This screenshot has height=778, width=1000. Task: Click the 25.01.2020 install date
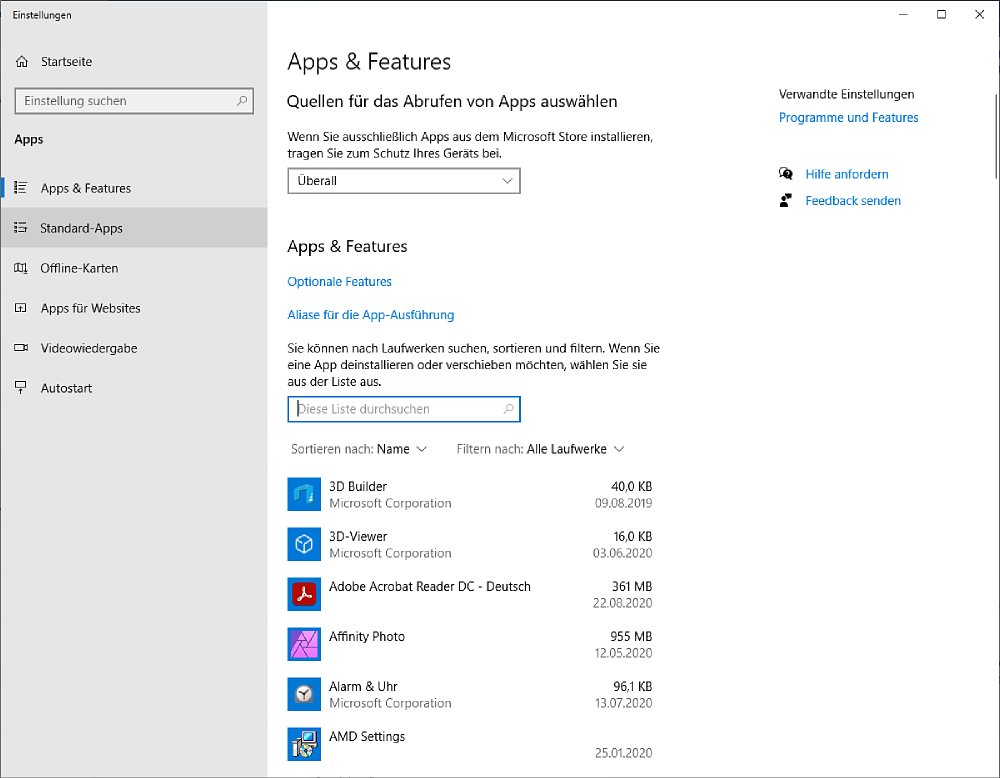tap(623, 753)
